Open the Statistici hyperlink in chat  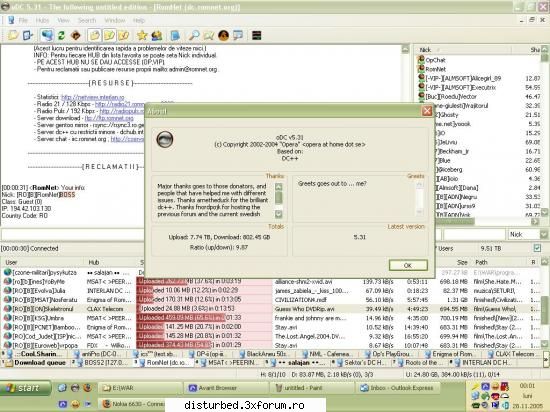pyautogui.click(x=93, y=97)
